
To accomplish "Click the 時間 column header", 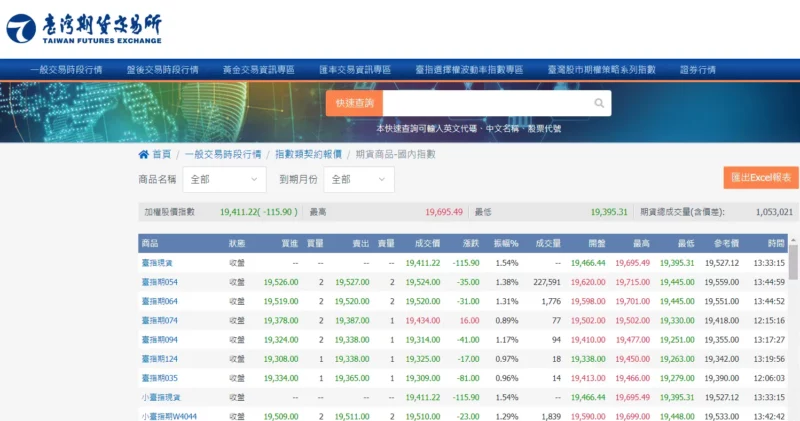I will (777, 243).
